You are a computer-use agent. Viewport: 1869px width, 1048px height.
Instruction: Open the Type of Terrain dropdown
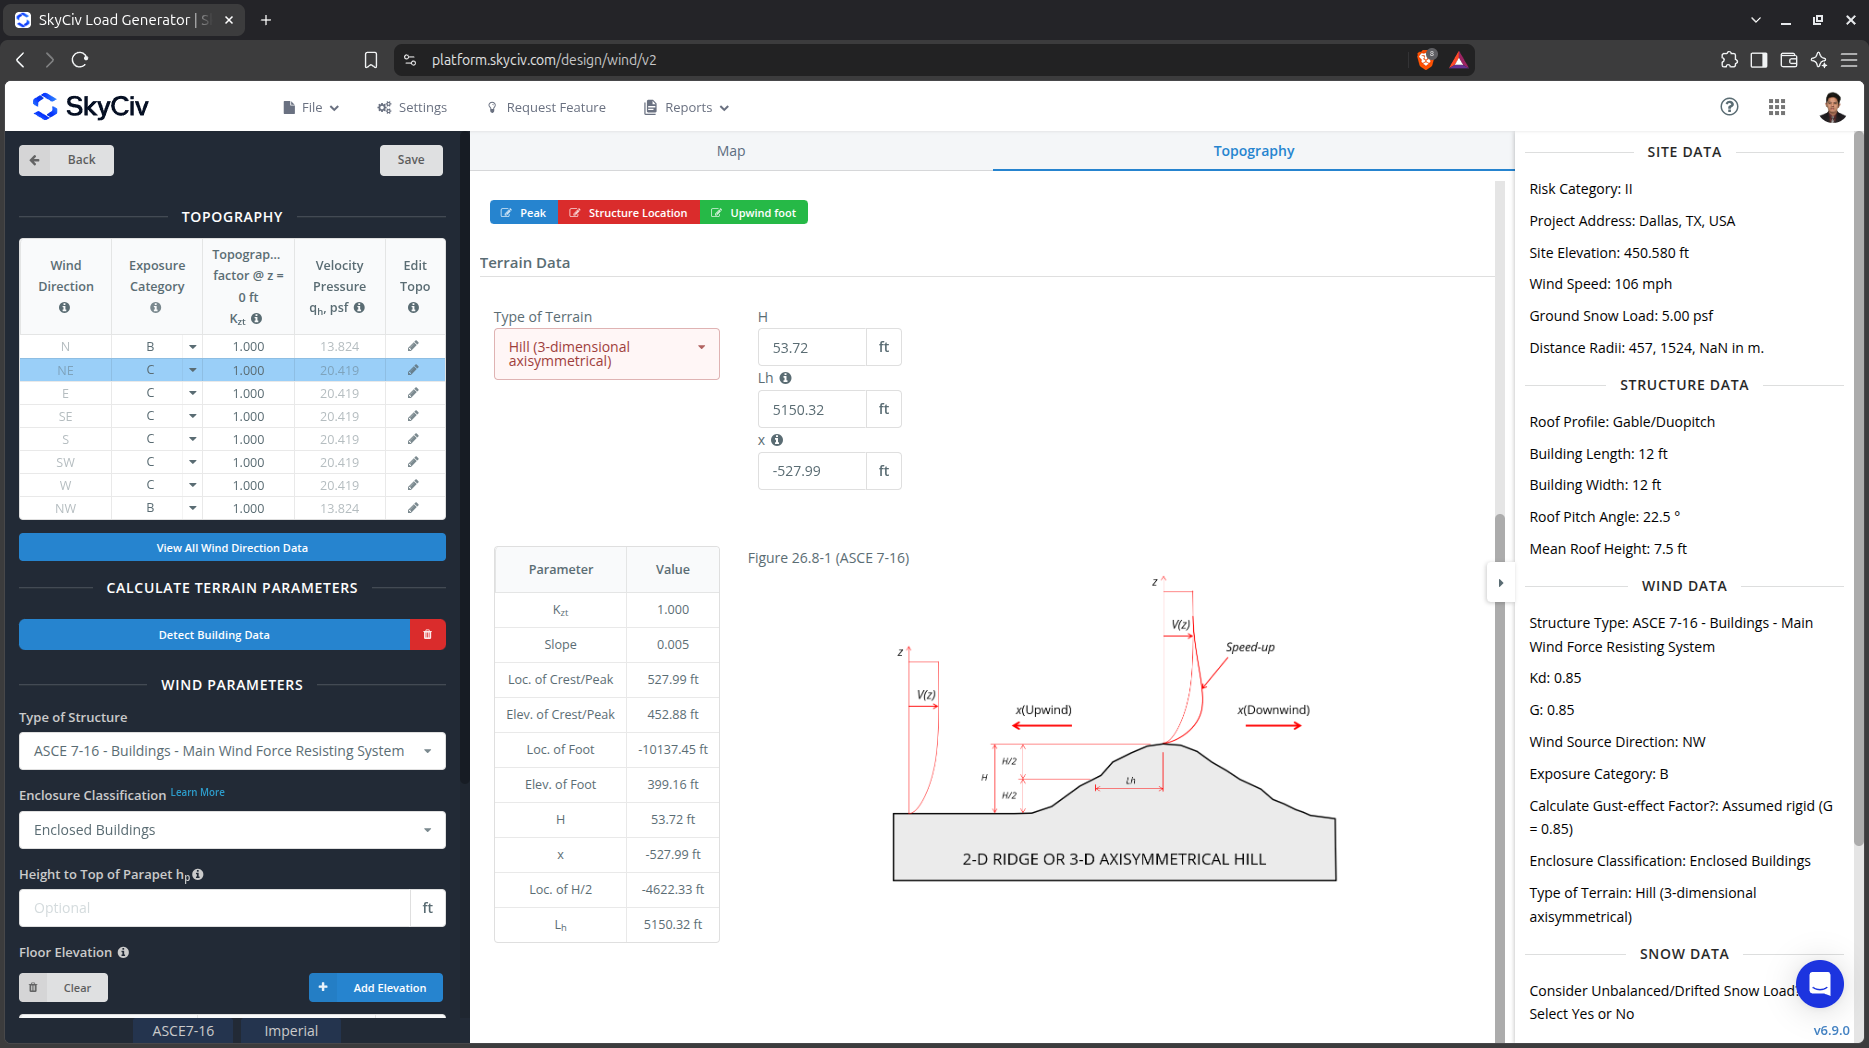coord(607,354)
